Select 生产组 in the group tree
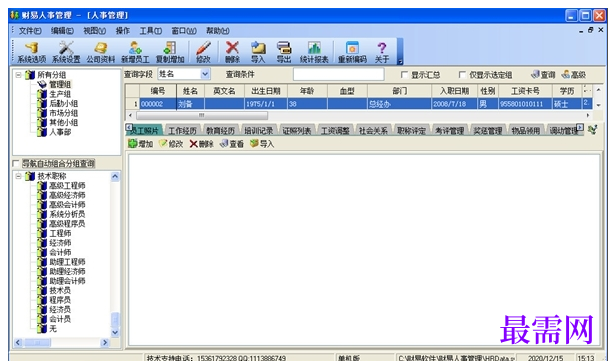This screenshot has width=612, height=361. pyautogui.click(x=60, y=94)
